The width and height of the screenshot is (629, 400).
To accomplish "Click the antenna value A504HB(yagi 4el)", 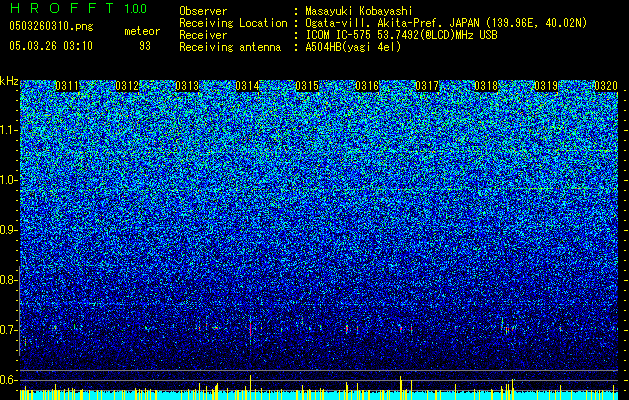I will [x=353, y=47].
